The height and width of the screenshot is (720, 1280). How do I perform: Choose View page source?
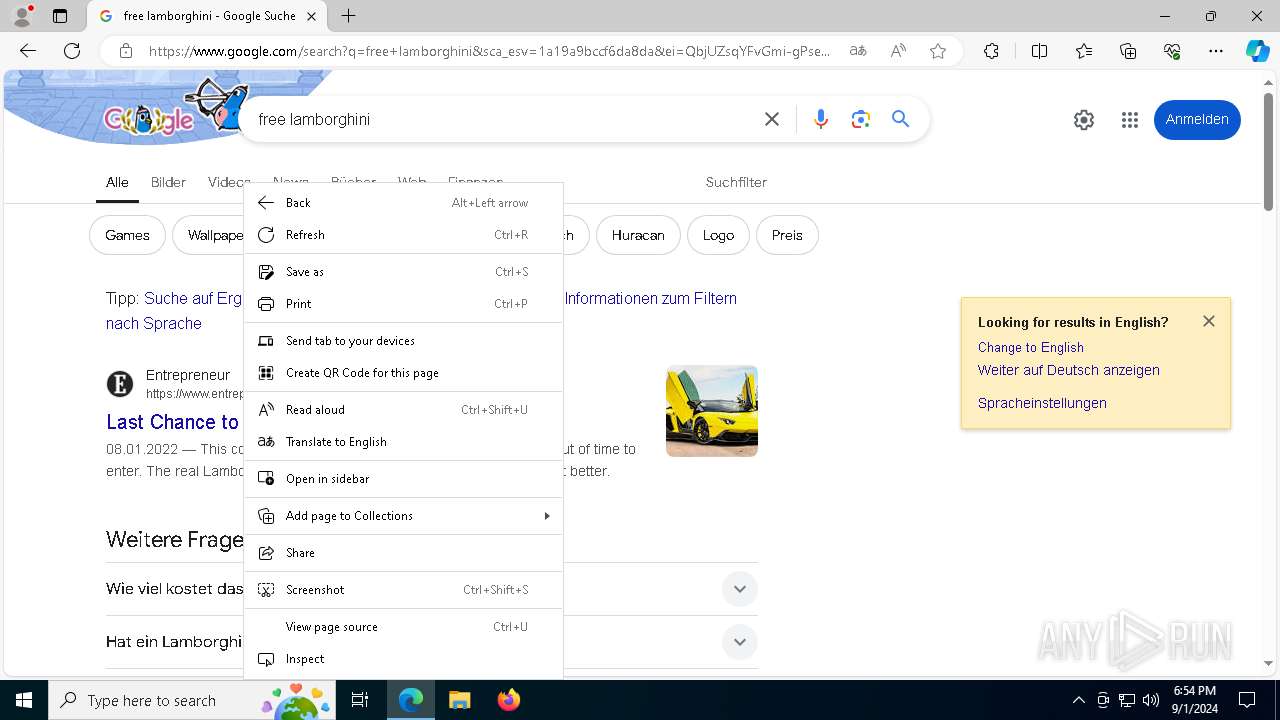point(403,627)
